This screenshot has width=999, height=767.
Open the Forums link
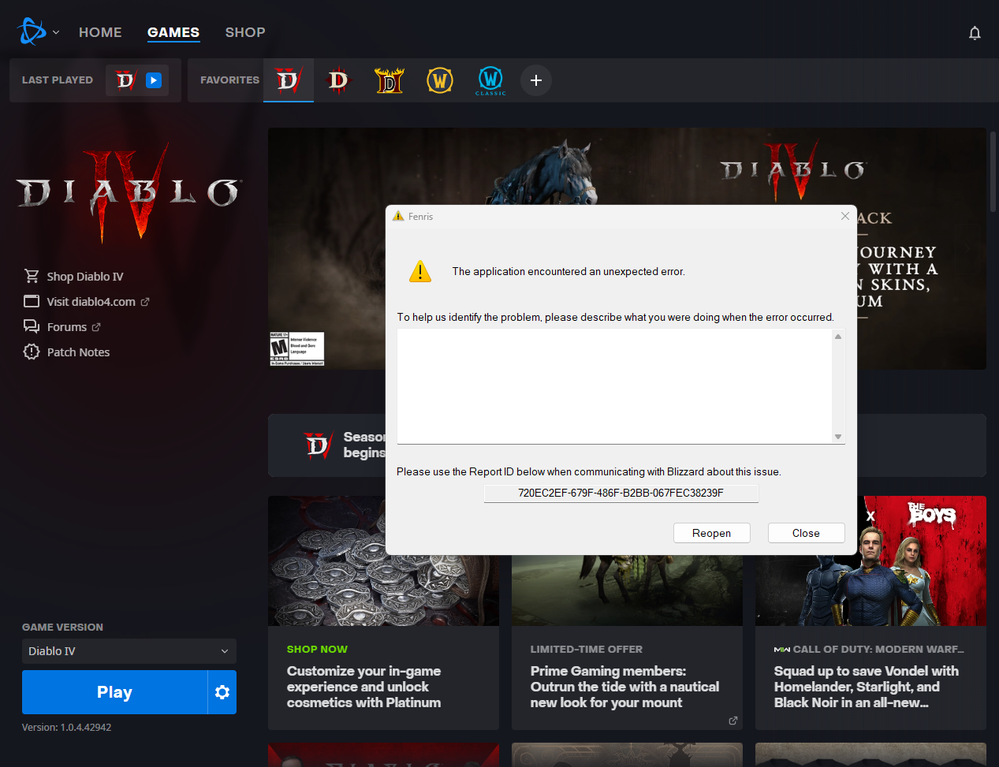[x=67, y=327]
